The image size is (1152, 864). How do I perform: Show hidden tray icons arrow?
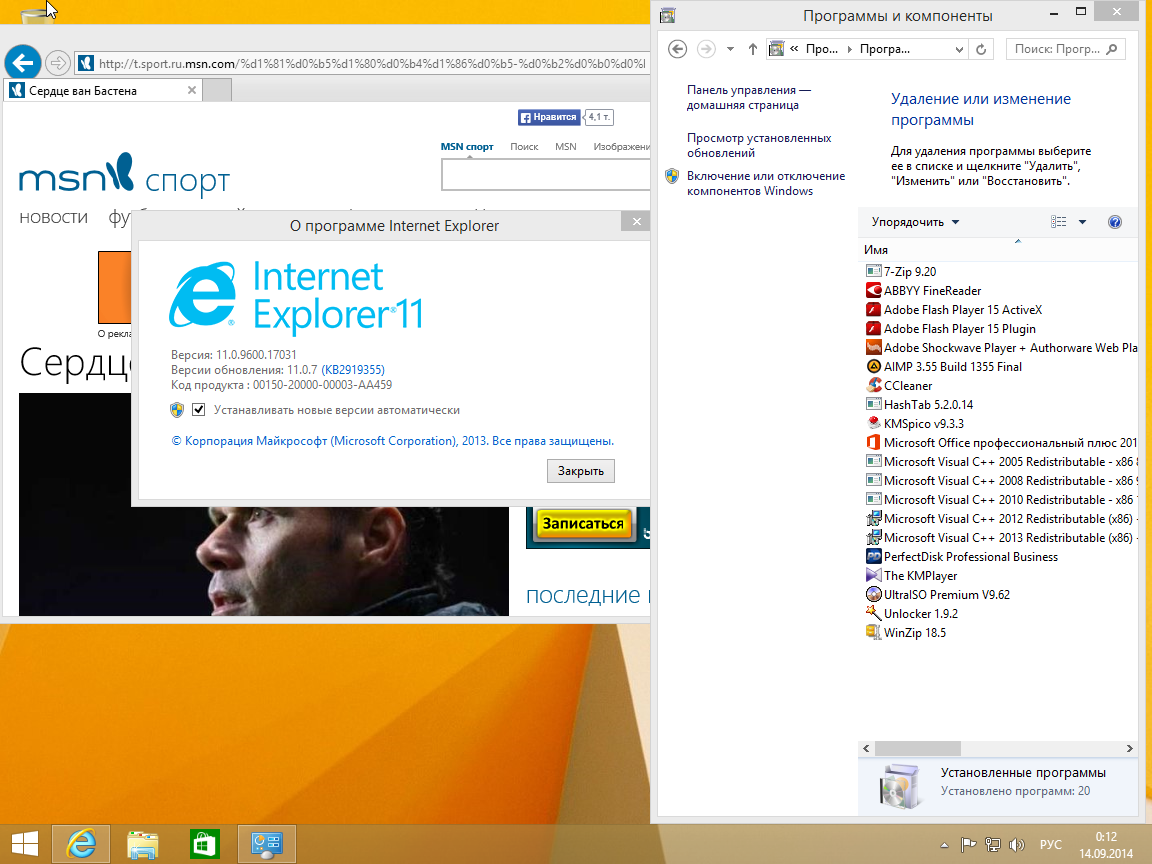coord(944,845)
